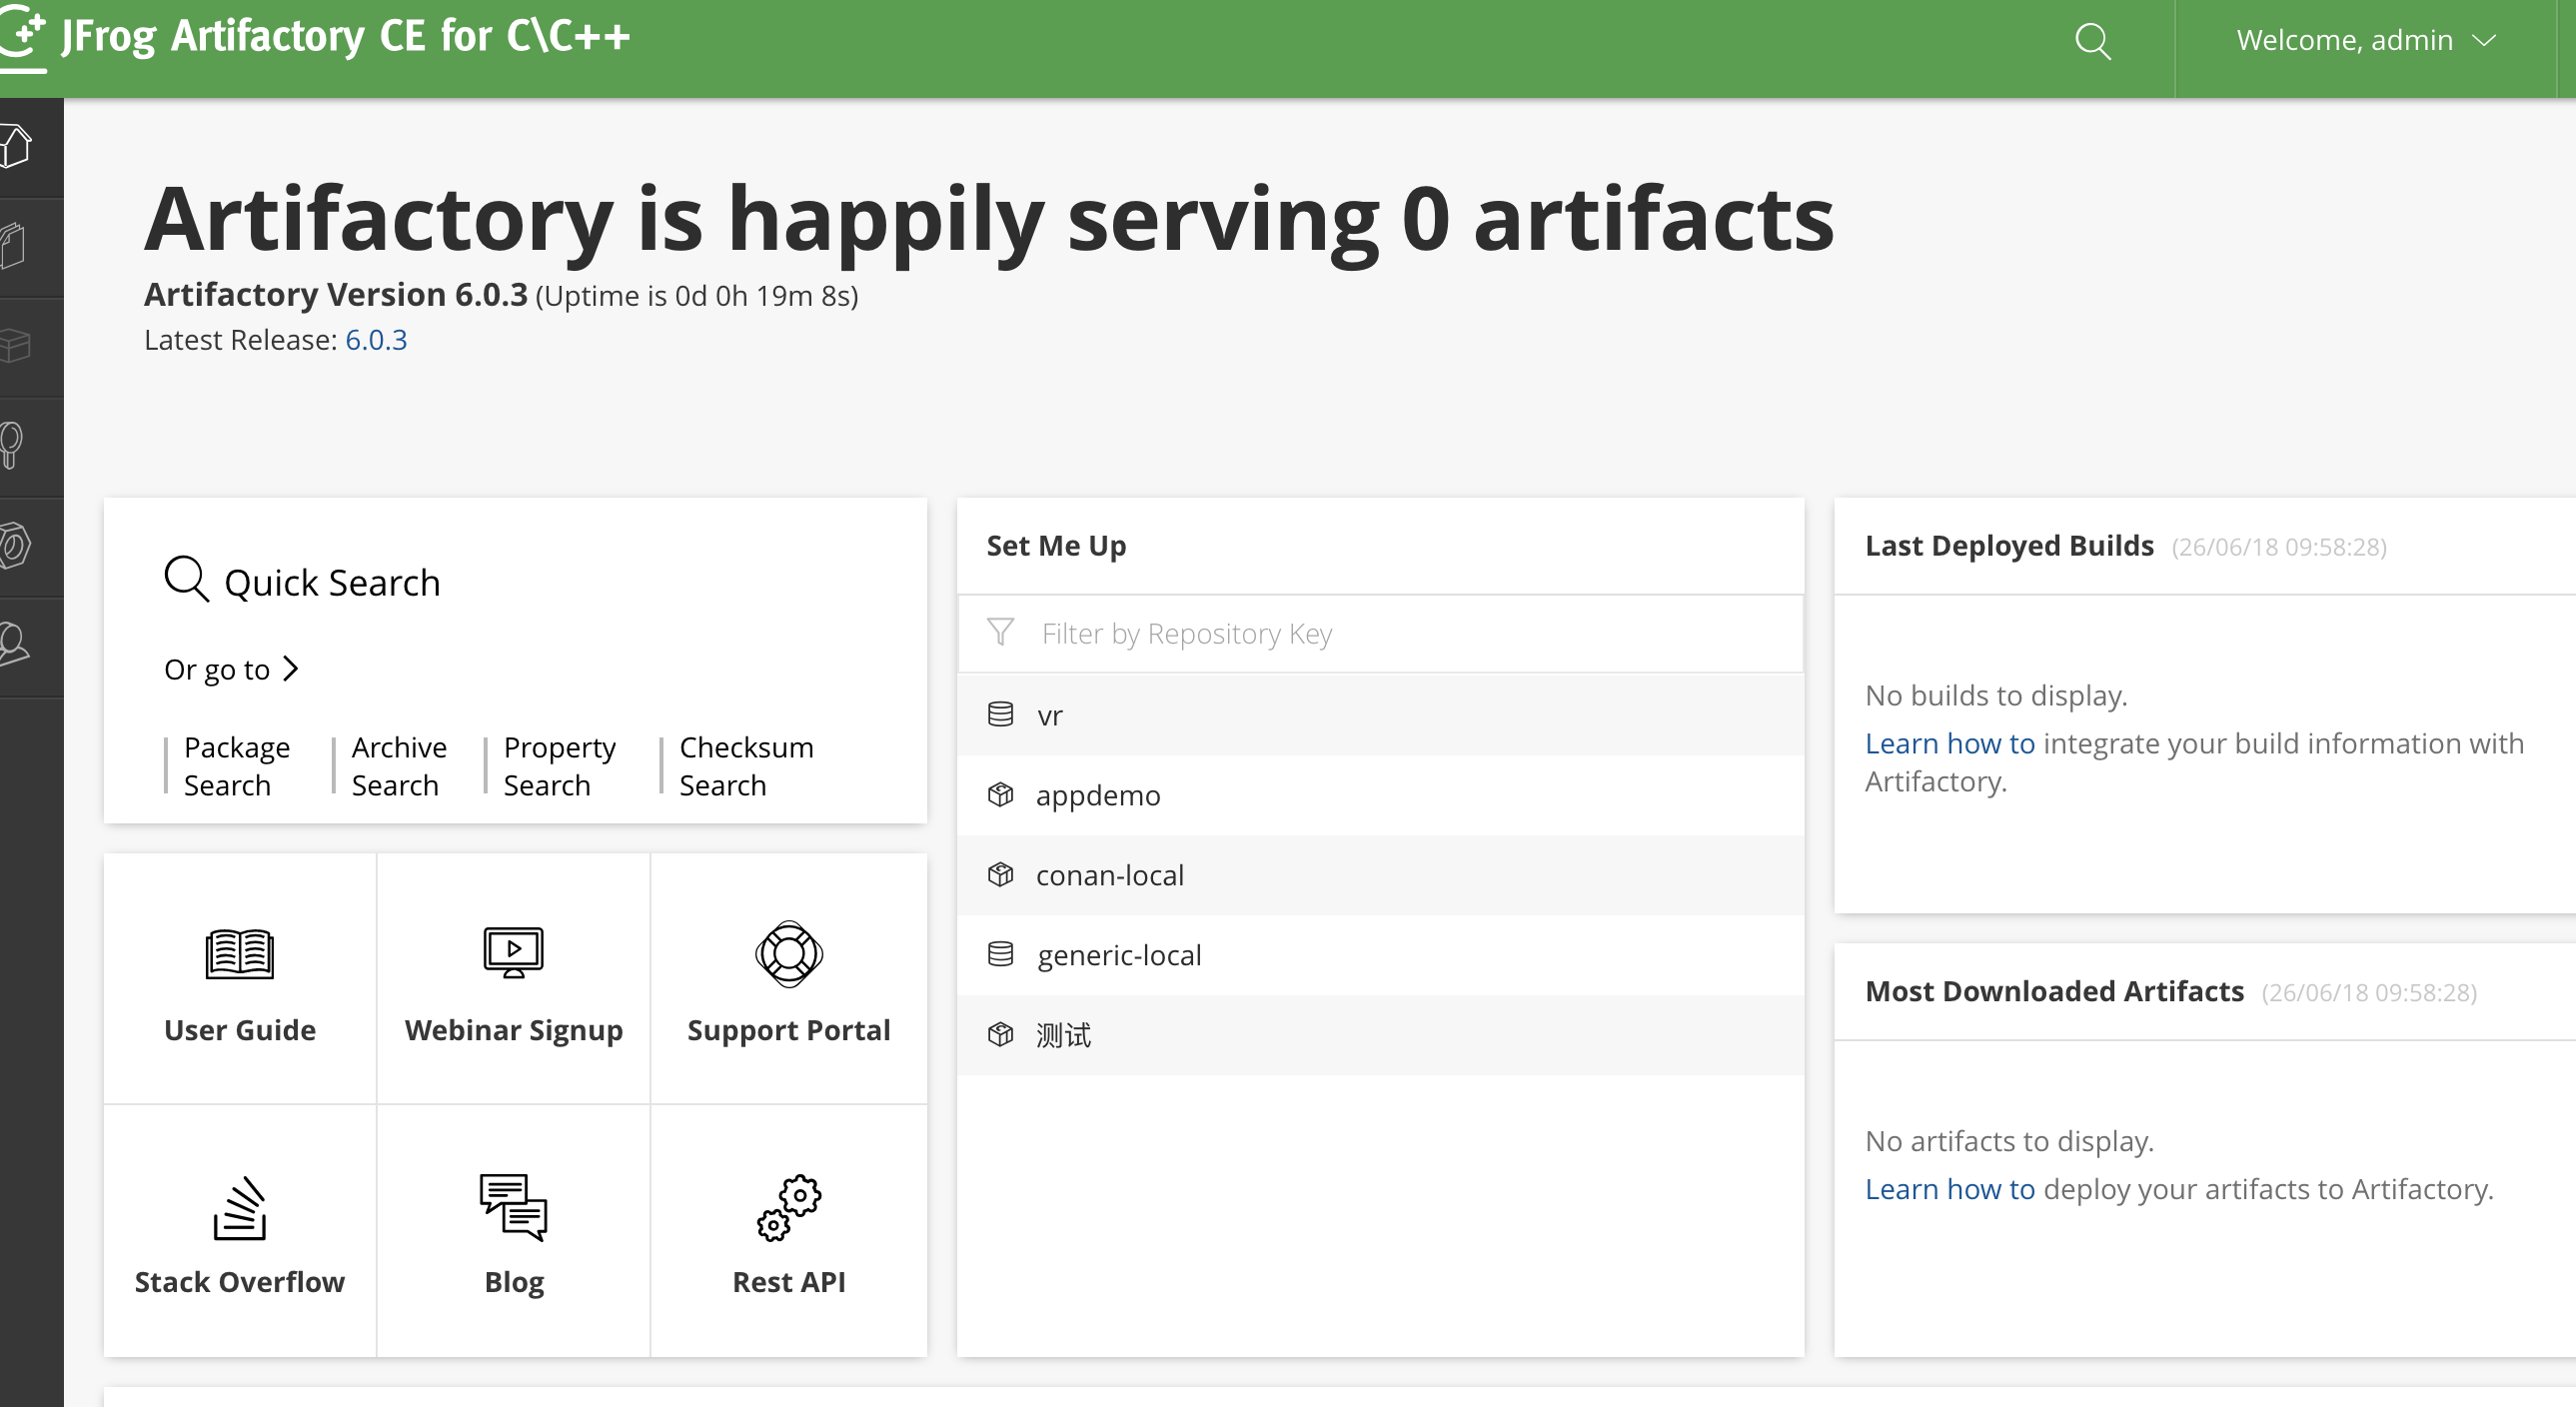Image resolution: width=2576 pixels, height=1407 pixels.
Task: Follow the 6.0.3 latest release link
Action: tap(376, 340)
